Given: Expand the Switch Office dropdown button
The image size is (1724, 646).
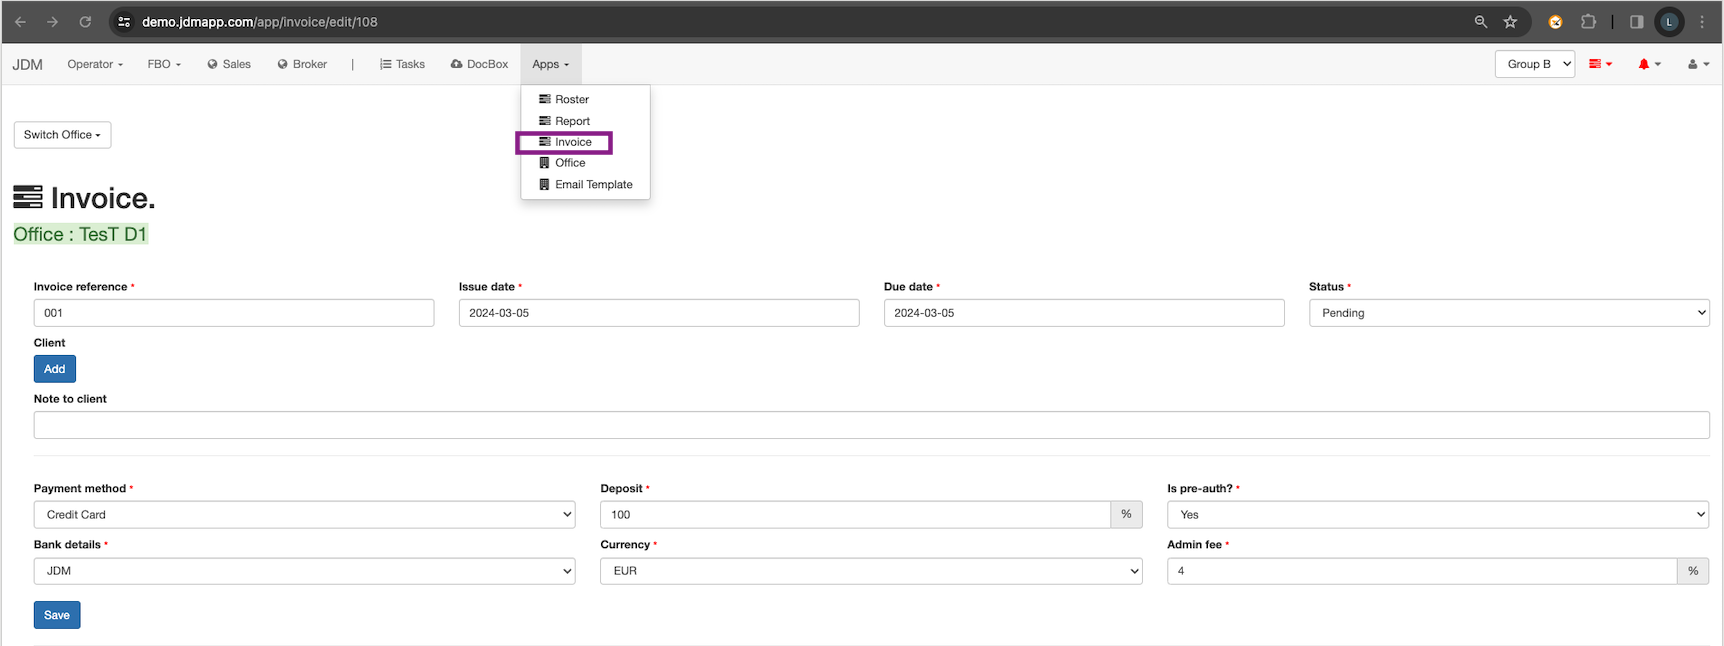Looking at the screenshot, I should tap(62, 135).
